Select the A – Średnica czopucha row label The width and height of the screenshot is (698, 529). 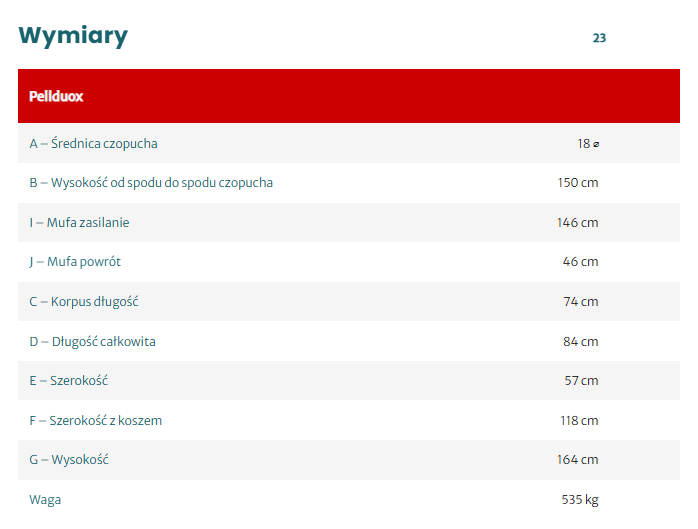tap(93, 143)
